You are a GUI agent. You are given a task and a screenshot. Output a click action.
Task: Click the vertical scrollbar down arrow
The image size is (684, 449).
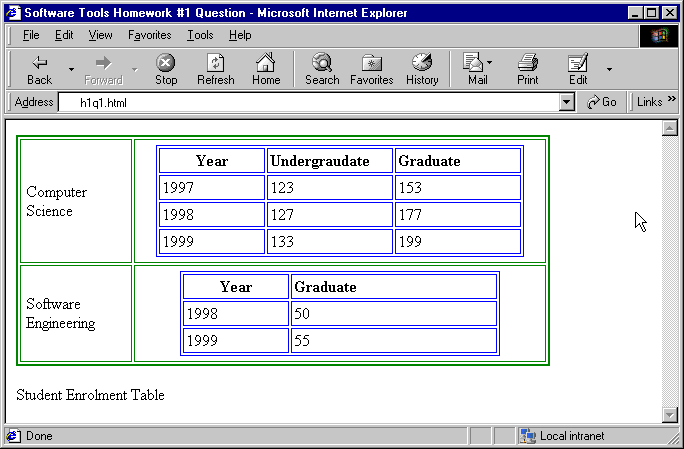[x=669, y=415]
